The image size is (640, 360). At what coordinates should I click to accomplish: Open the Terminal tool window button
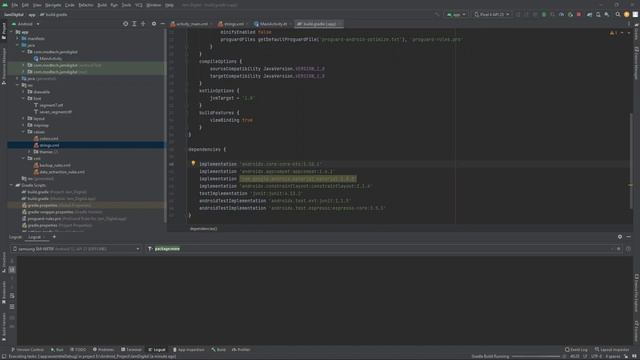[x=131, y=350]
